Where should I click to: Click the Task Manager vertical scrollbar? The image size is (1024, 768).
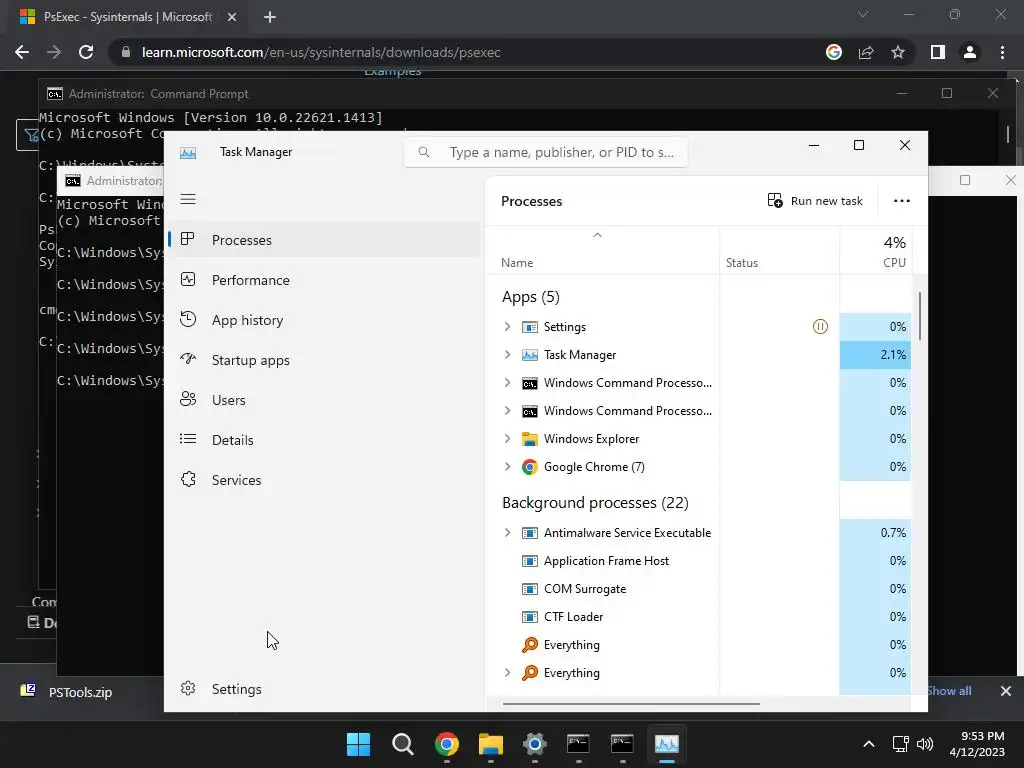point(920,316)
